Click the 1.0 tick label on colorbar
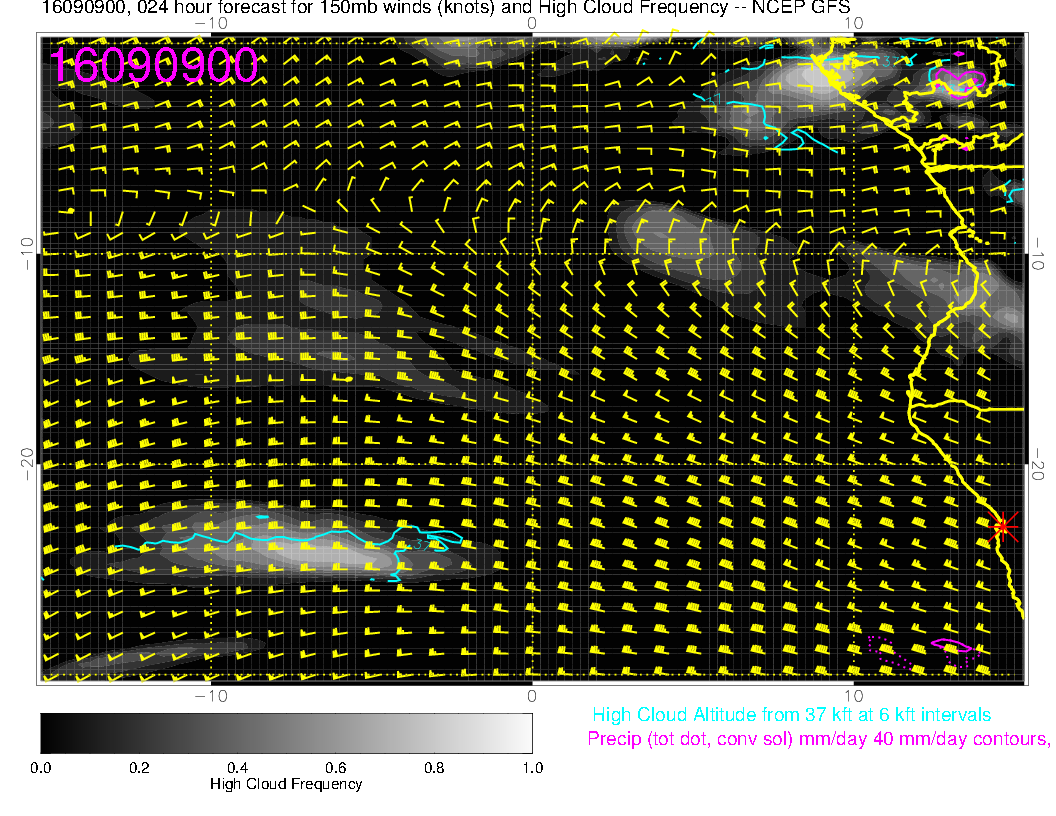1056x816 pixels. (532, 768)
